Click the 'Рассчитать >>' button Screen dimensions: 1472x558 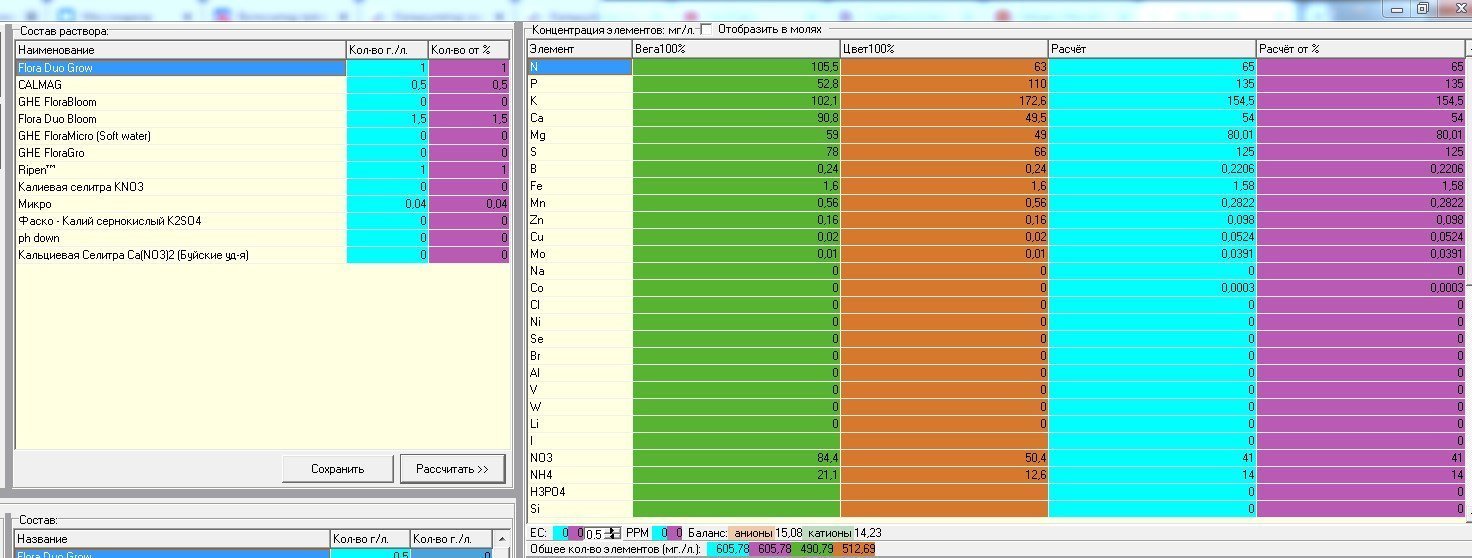pos(452,468)
